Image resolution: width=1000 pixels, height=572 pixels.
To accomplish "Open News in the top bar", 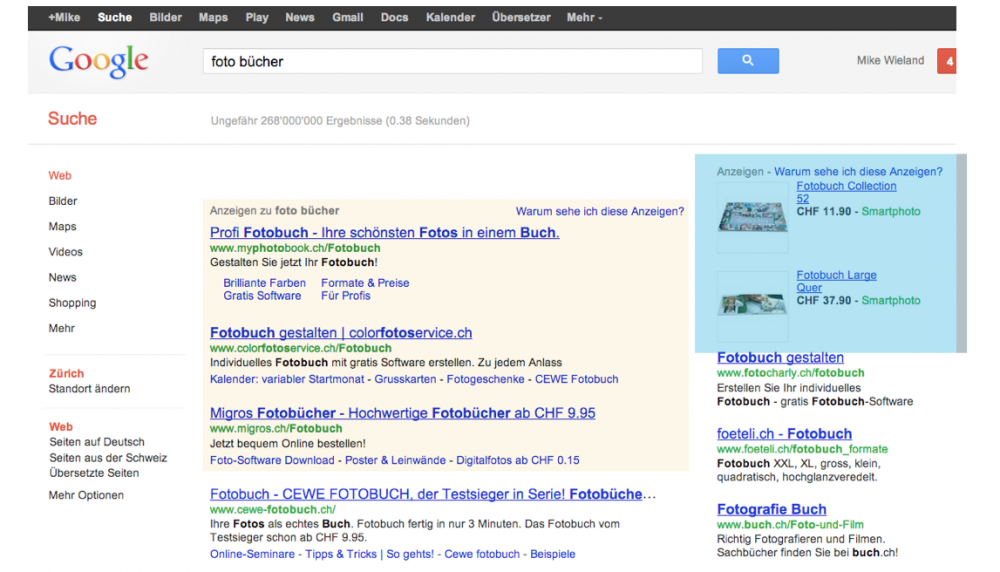I will click(300, 18).
